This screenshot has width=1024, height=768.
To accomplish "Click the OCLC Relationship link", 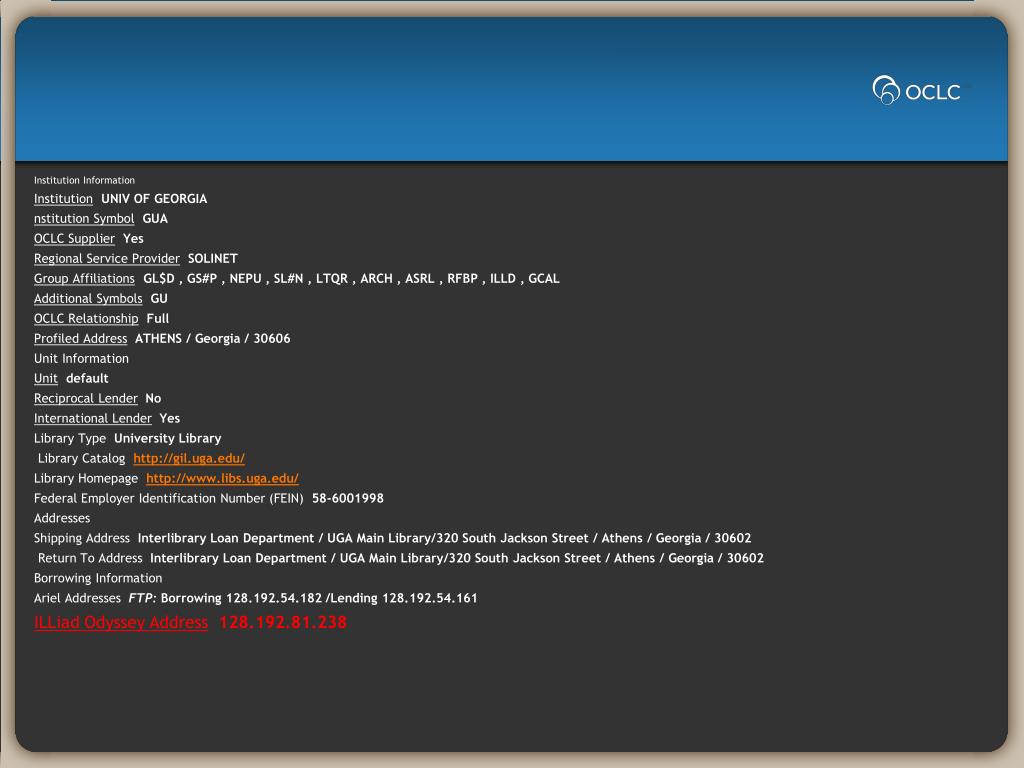I will point(86,319).
